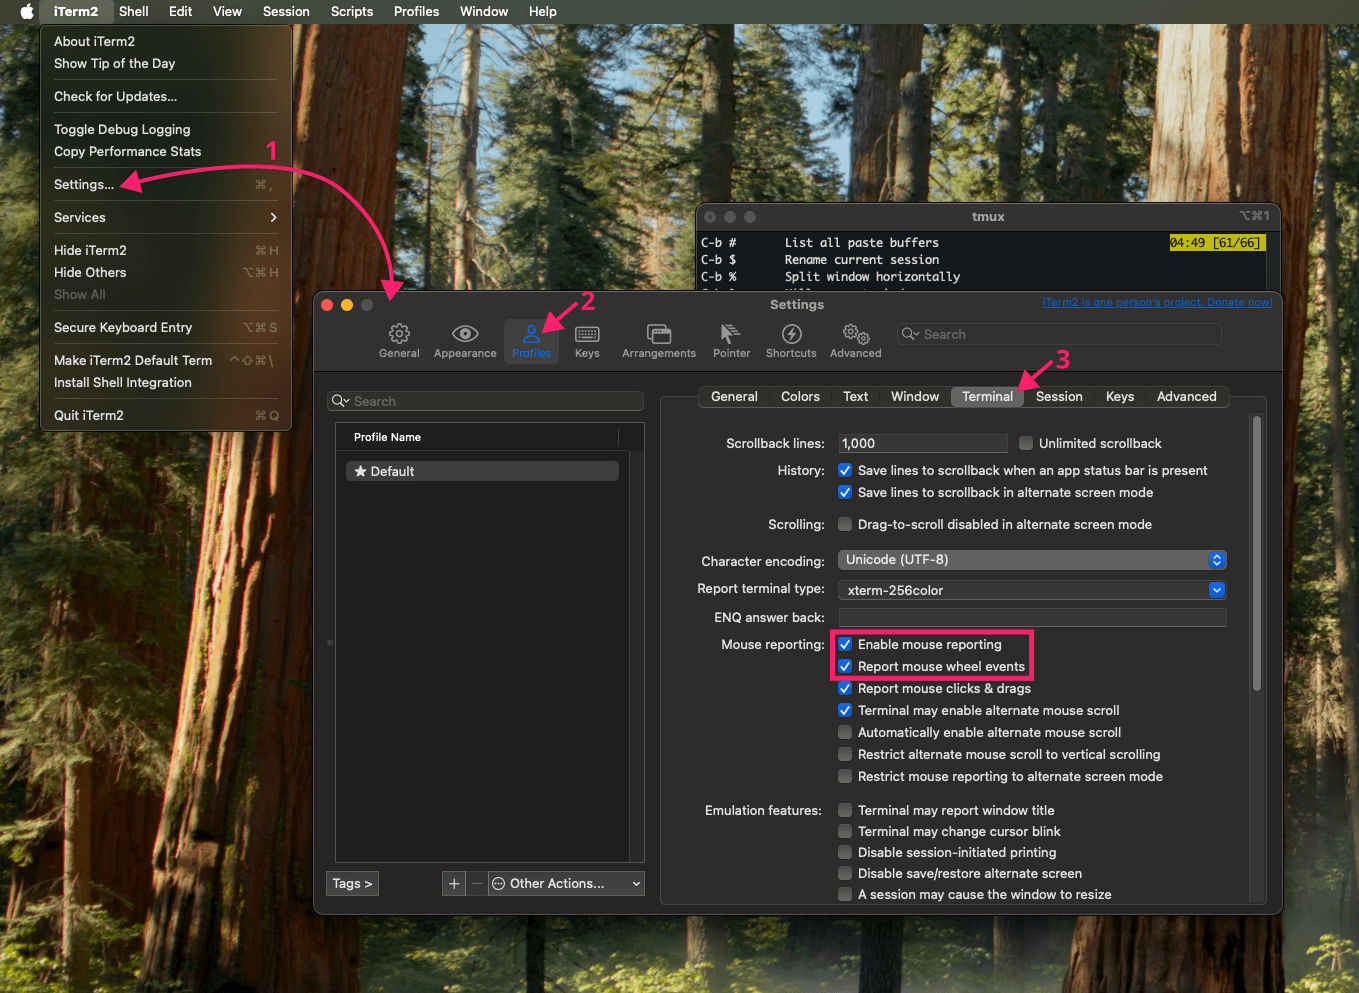Expand the Tags panel
1359x993 pixels.
point(352,883)
